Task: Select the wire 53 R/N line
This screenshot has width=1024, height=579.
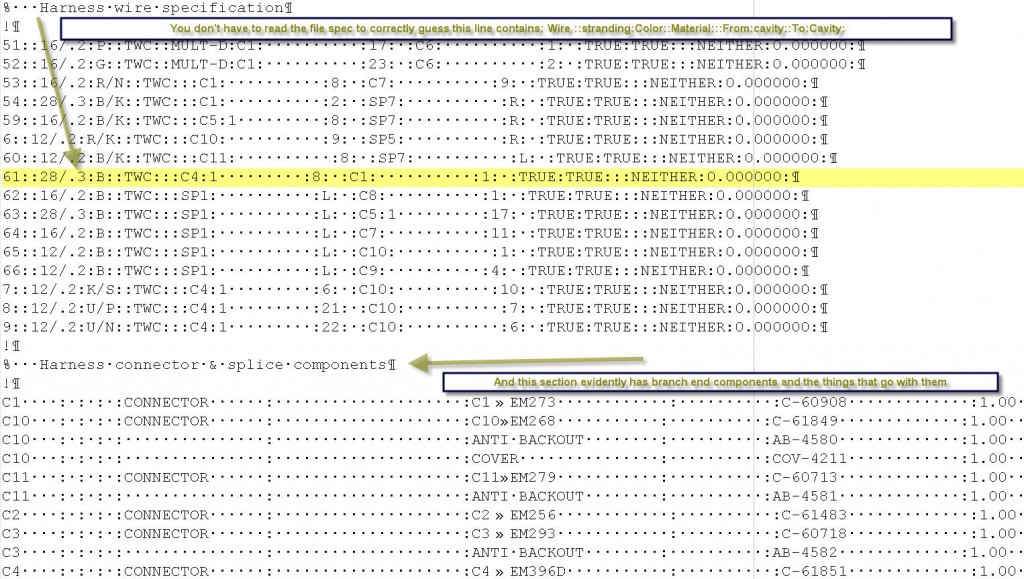Action: [400, 83]
